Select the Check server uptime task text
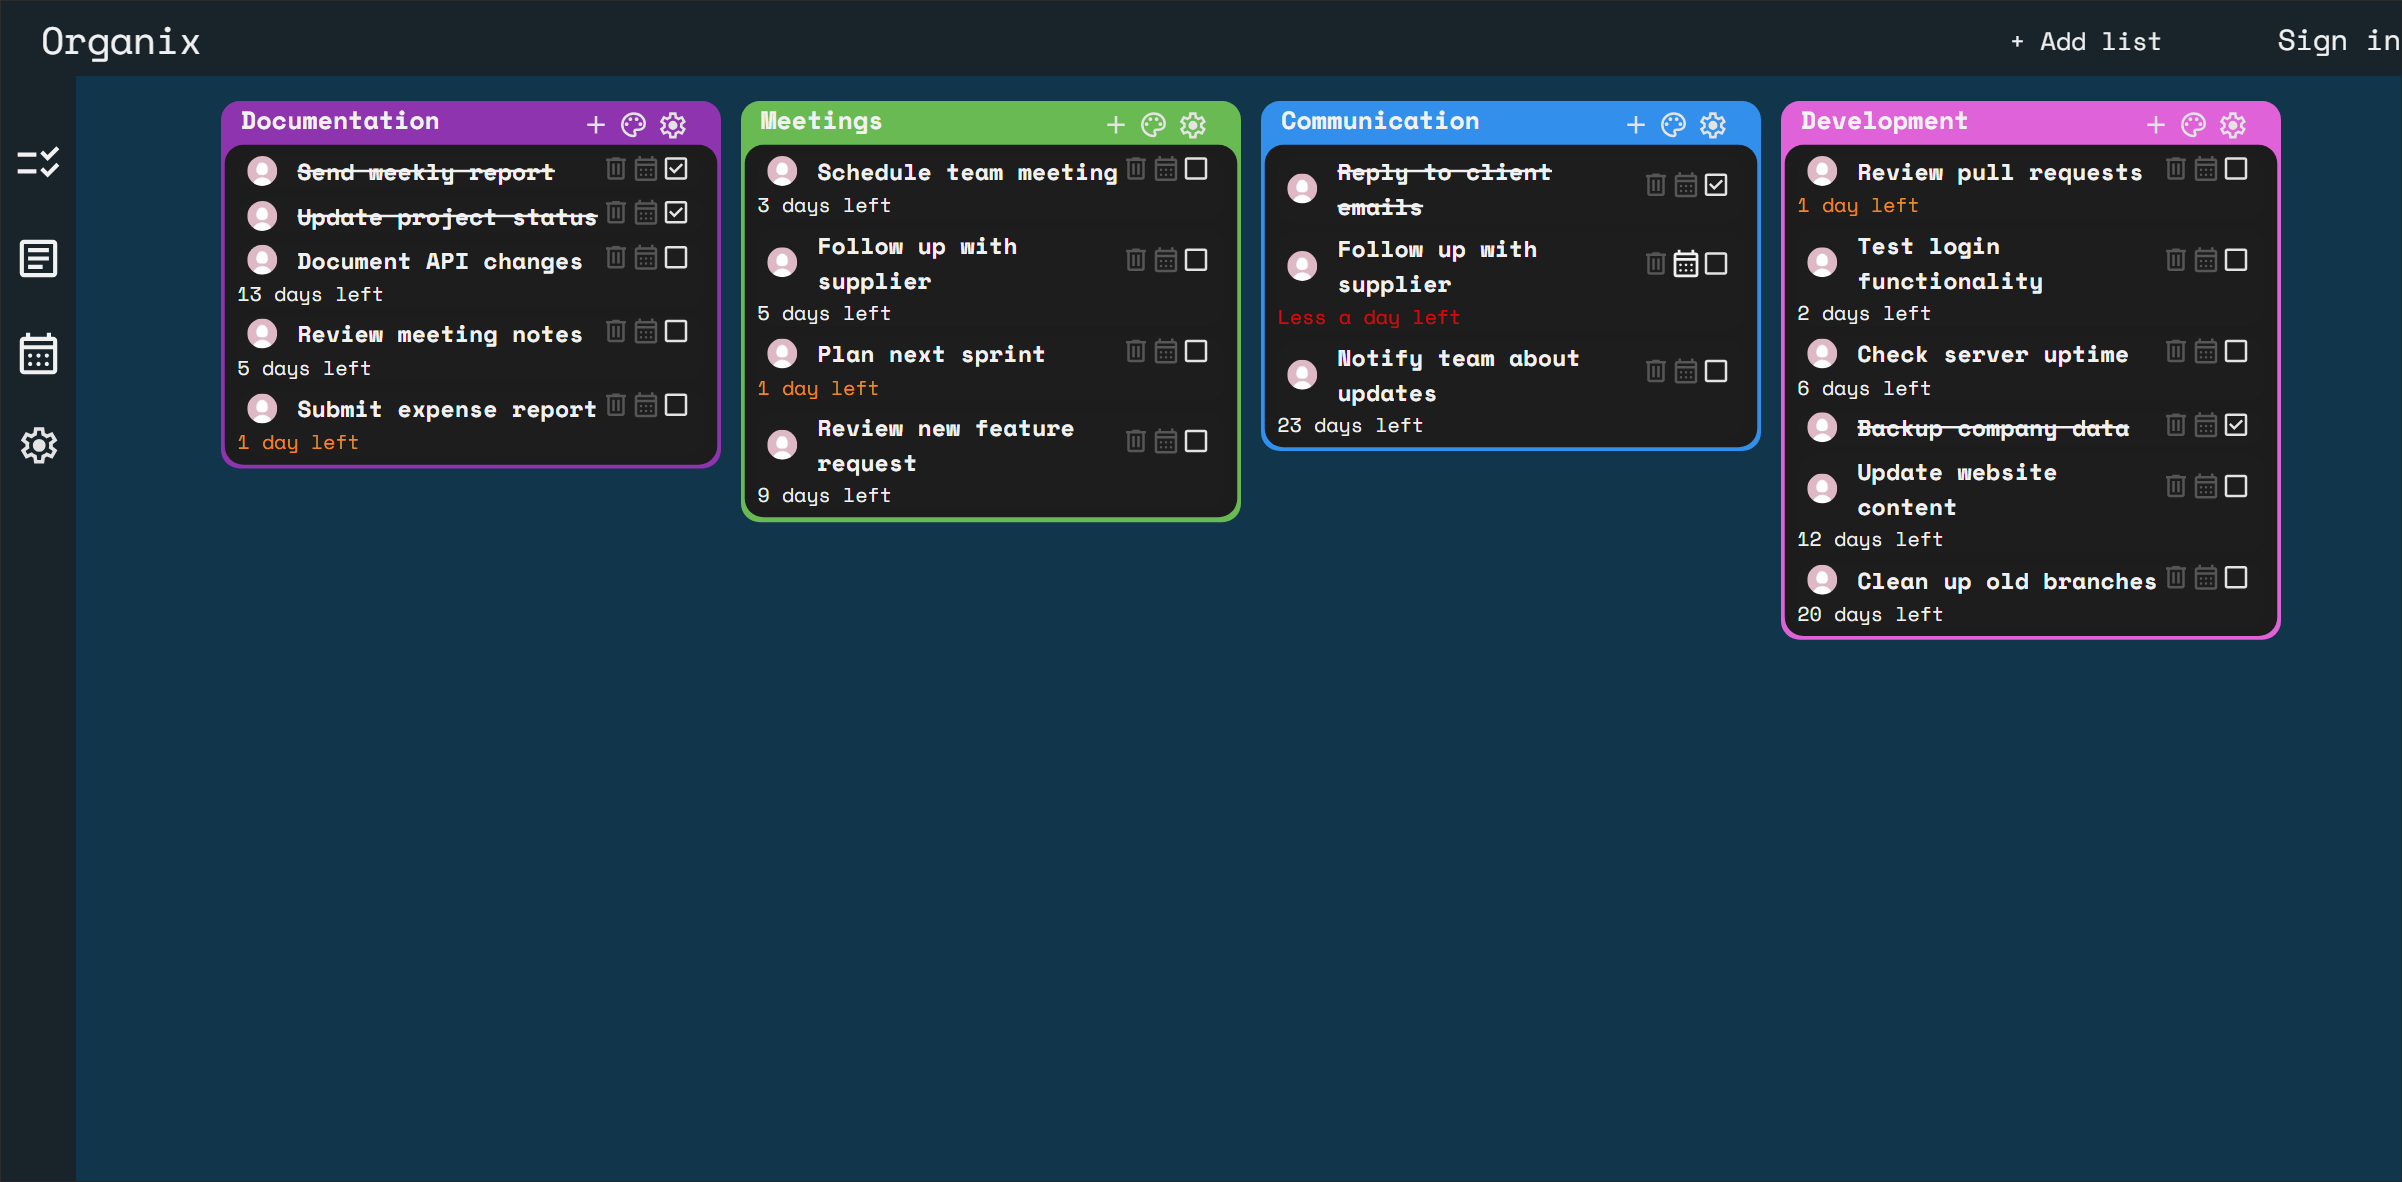 1992,354
